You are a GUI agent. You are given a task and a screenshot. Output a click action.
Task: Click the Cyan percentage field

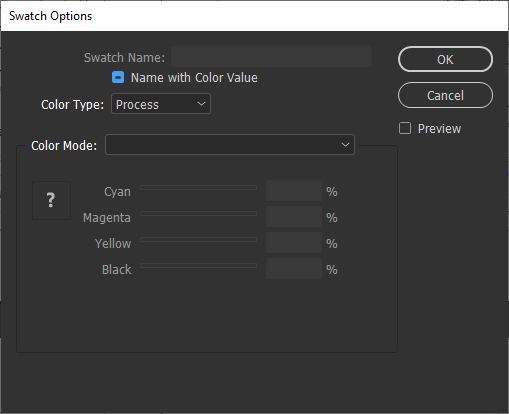click(294, 191)
